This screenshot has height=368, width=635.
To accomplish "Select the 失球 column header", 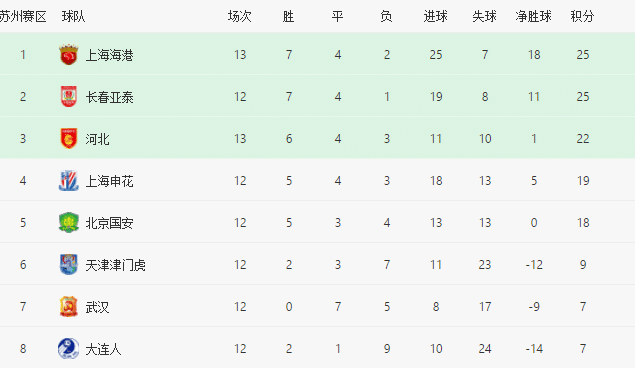I will [484, 17].
